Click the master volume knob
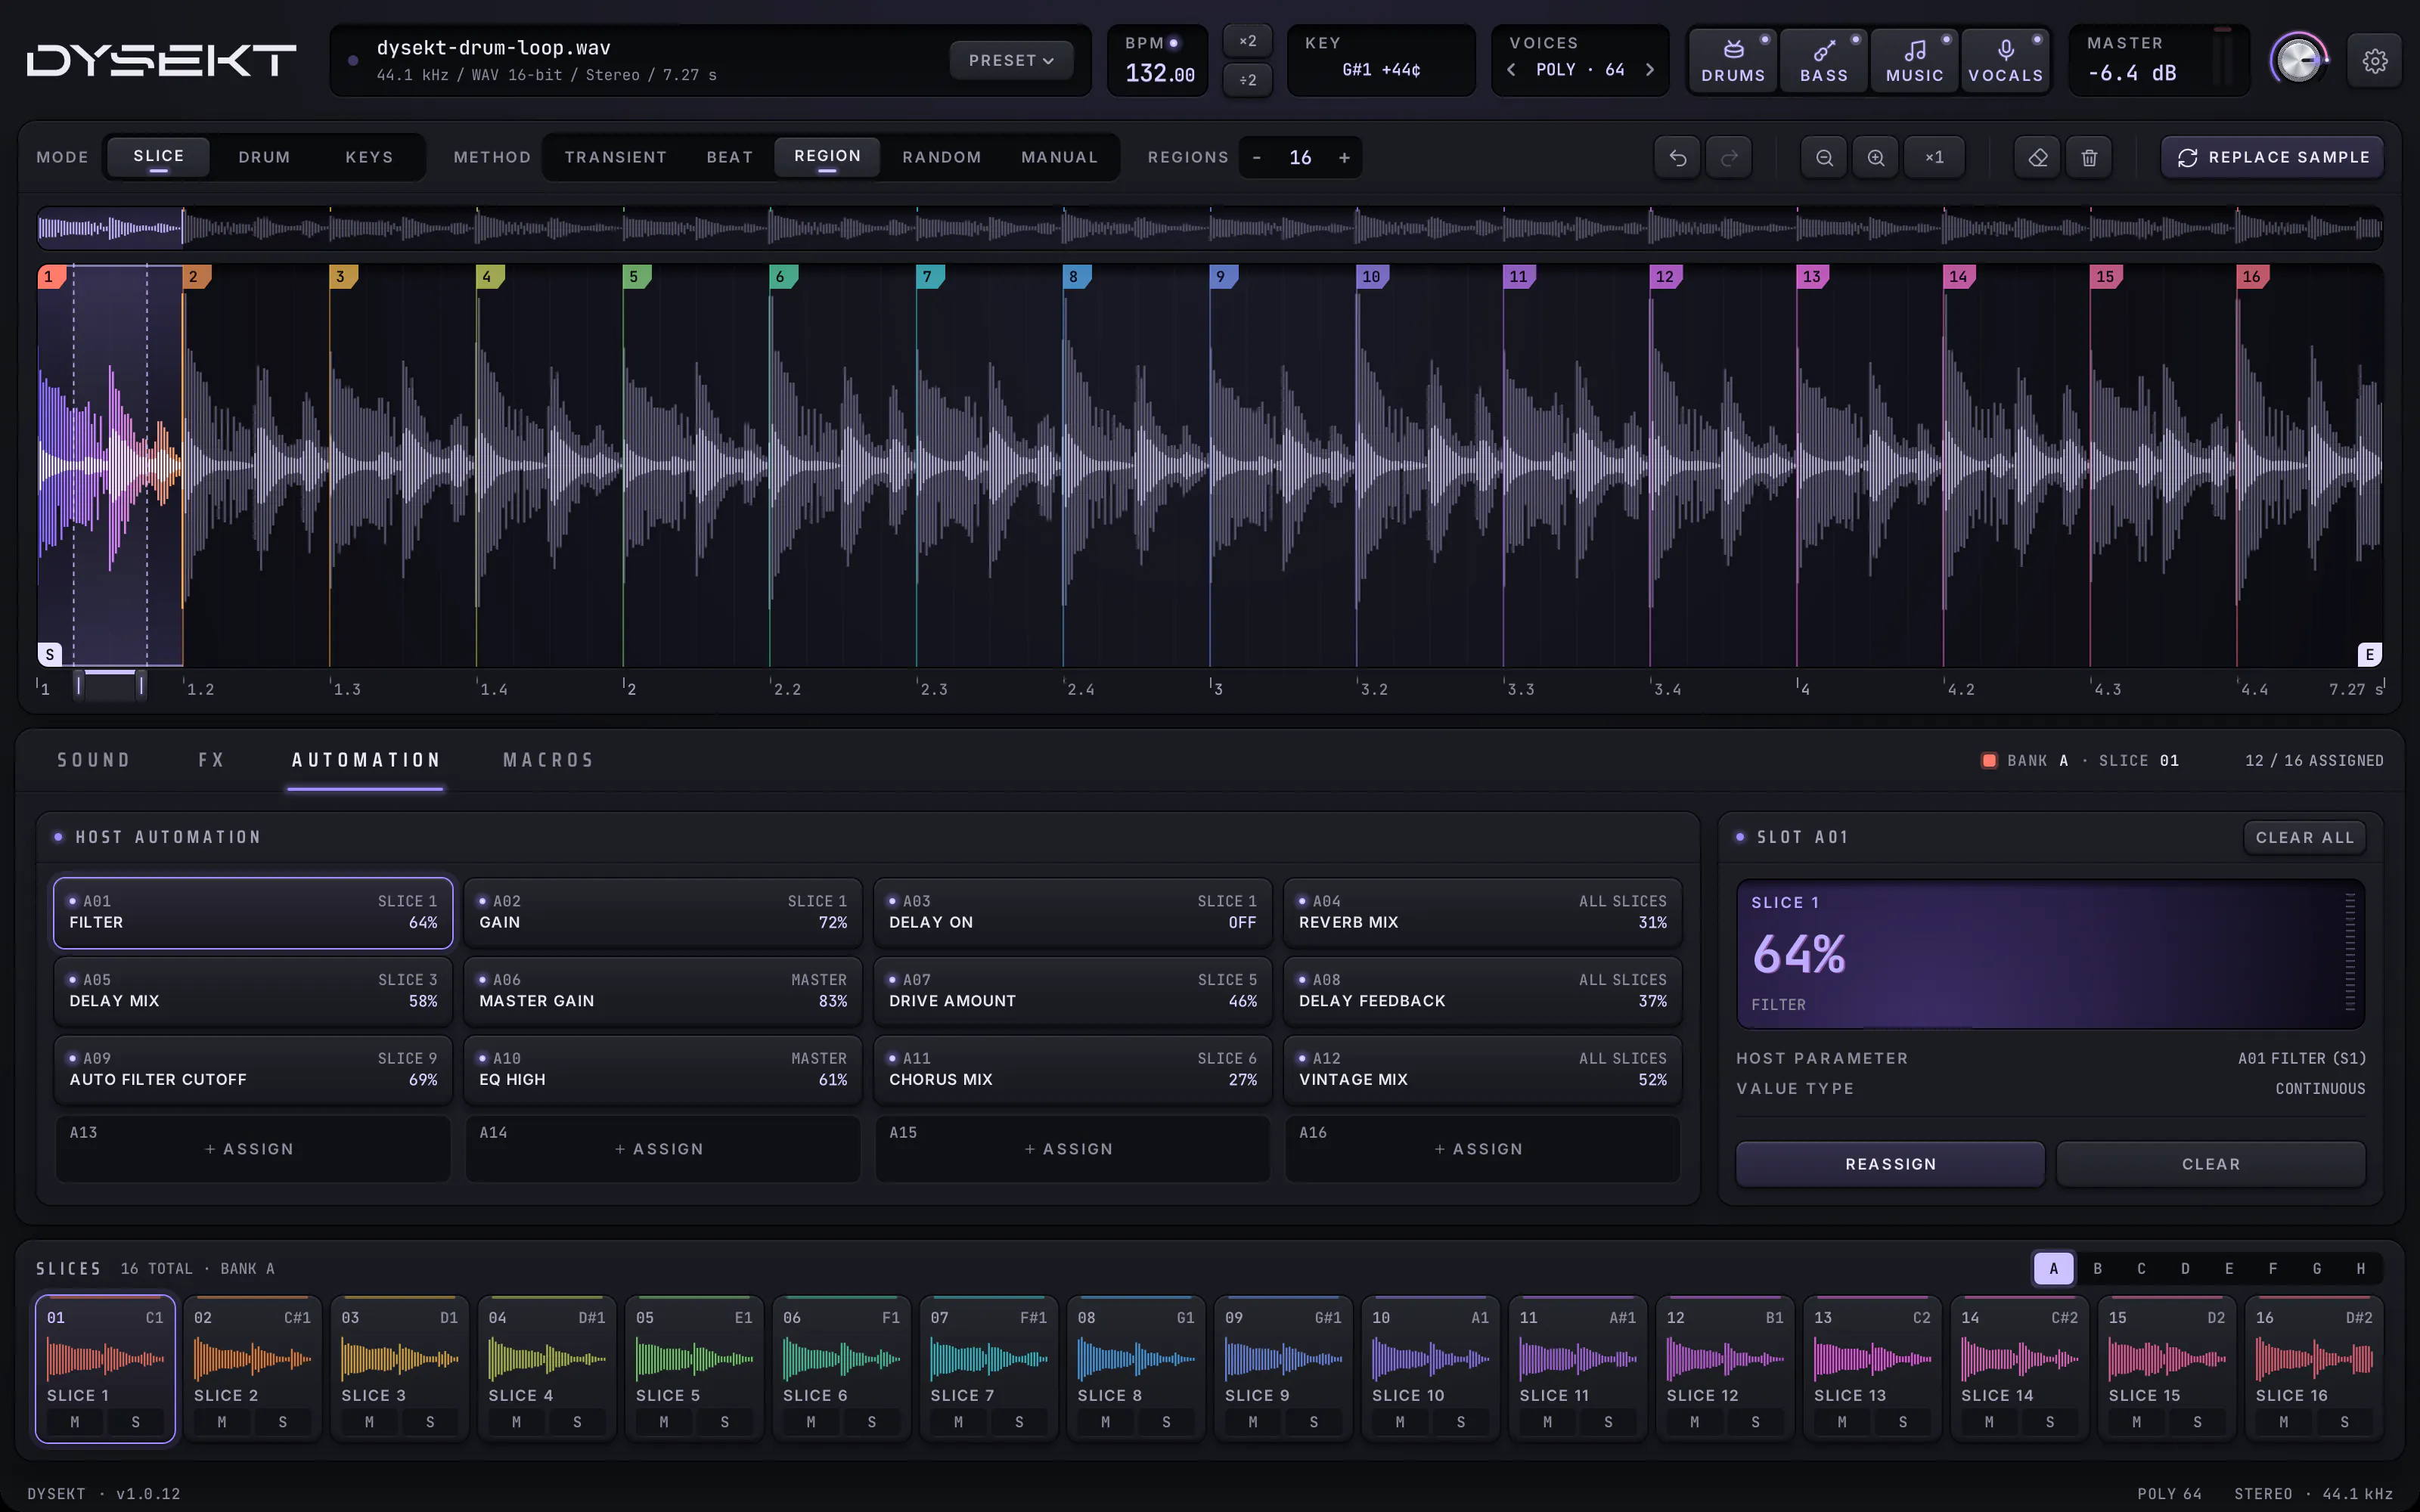 click(2298, 61)
